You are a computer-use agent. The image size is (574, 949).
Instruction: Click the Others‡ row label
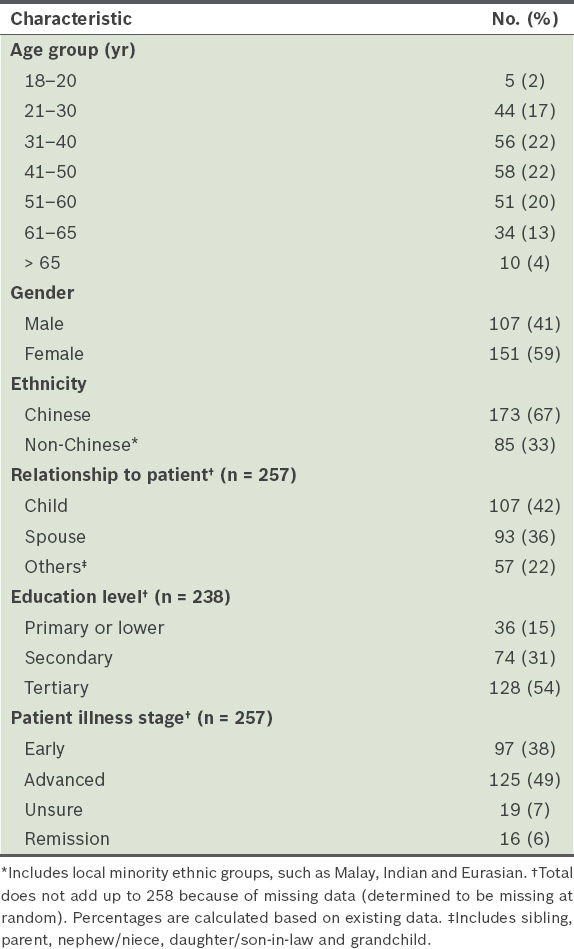(x=56, y=566)
